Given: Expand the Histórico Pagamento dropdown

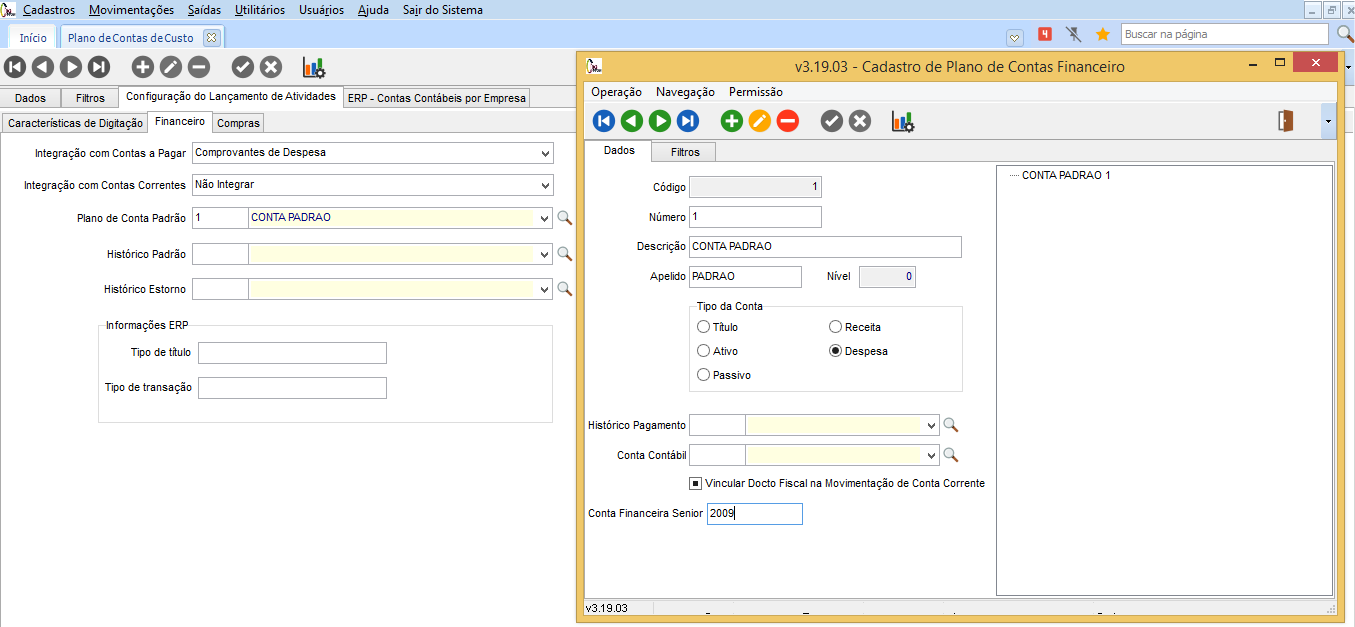Looking at the screenshot, I should pos(932,425).
